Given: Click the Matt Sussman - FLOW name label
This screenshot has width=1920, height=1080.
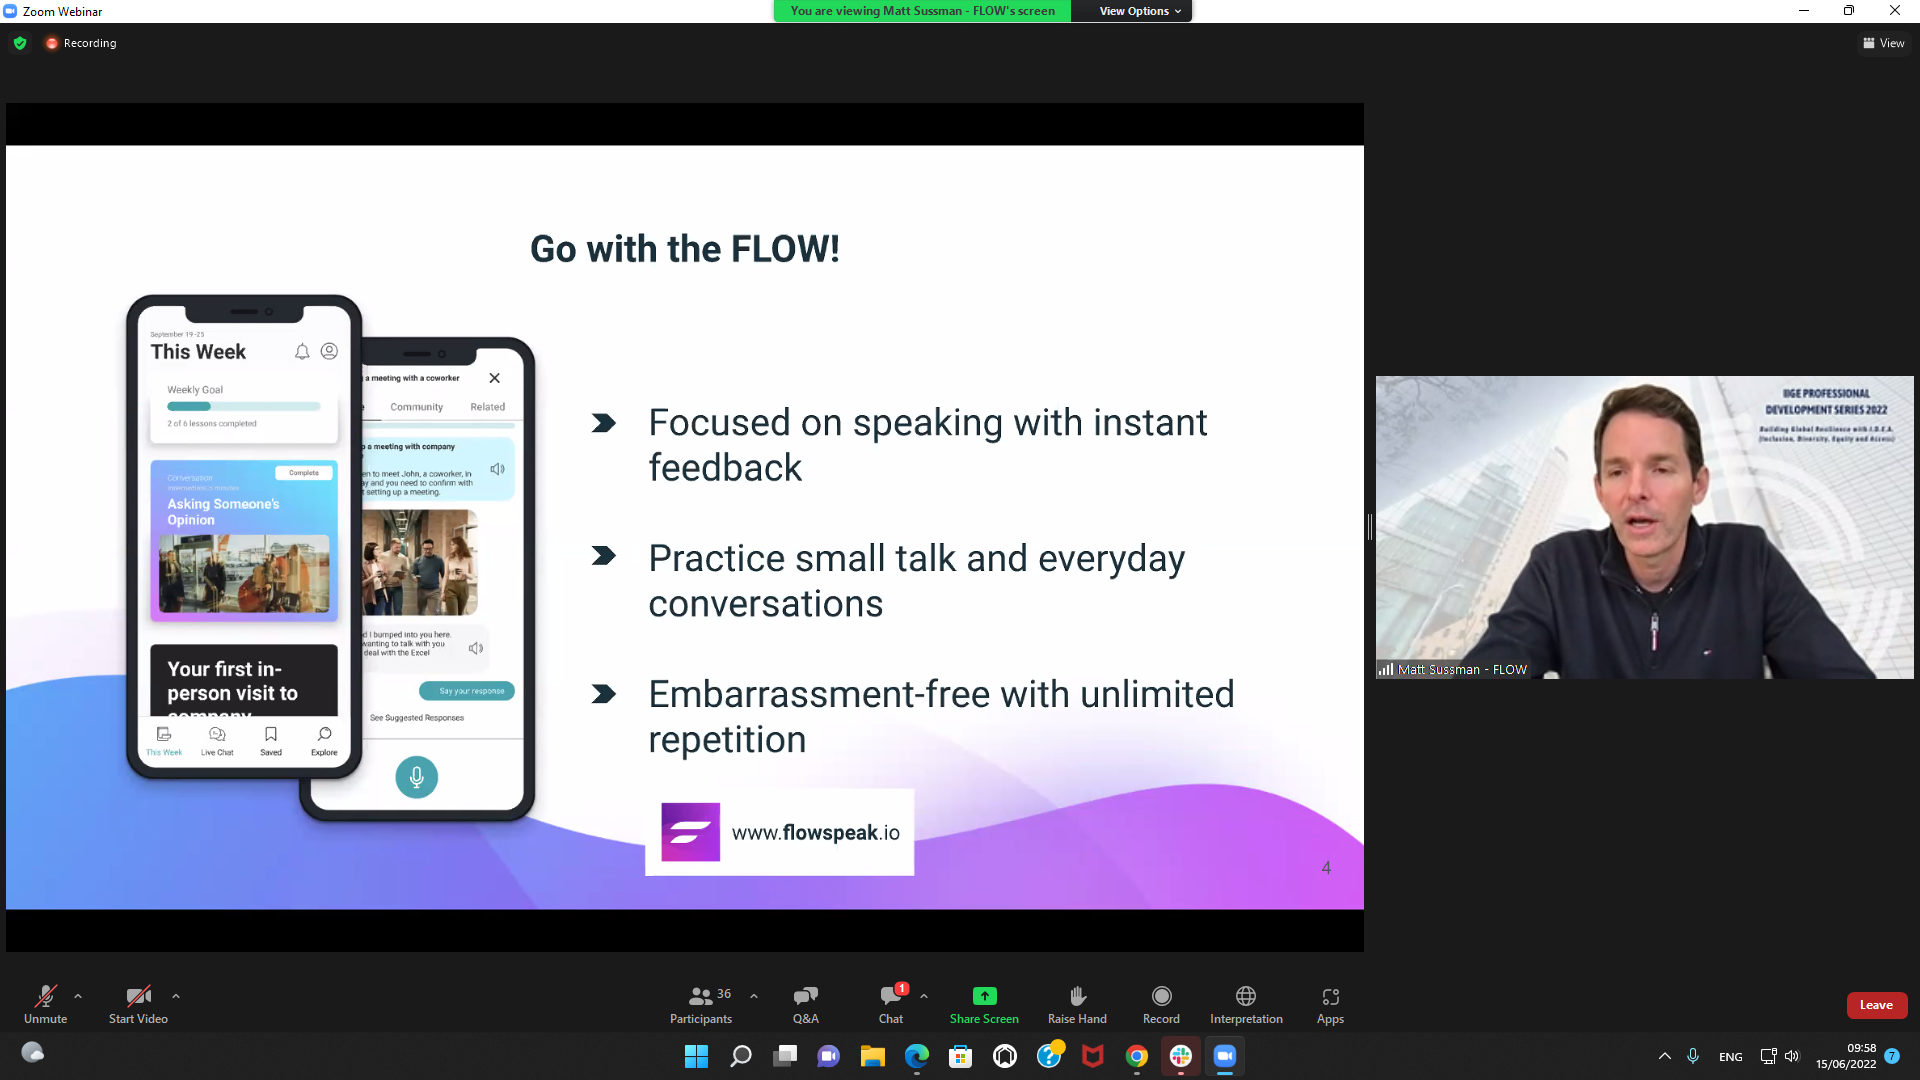Looking at the screenshot, I should 1461,669.
